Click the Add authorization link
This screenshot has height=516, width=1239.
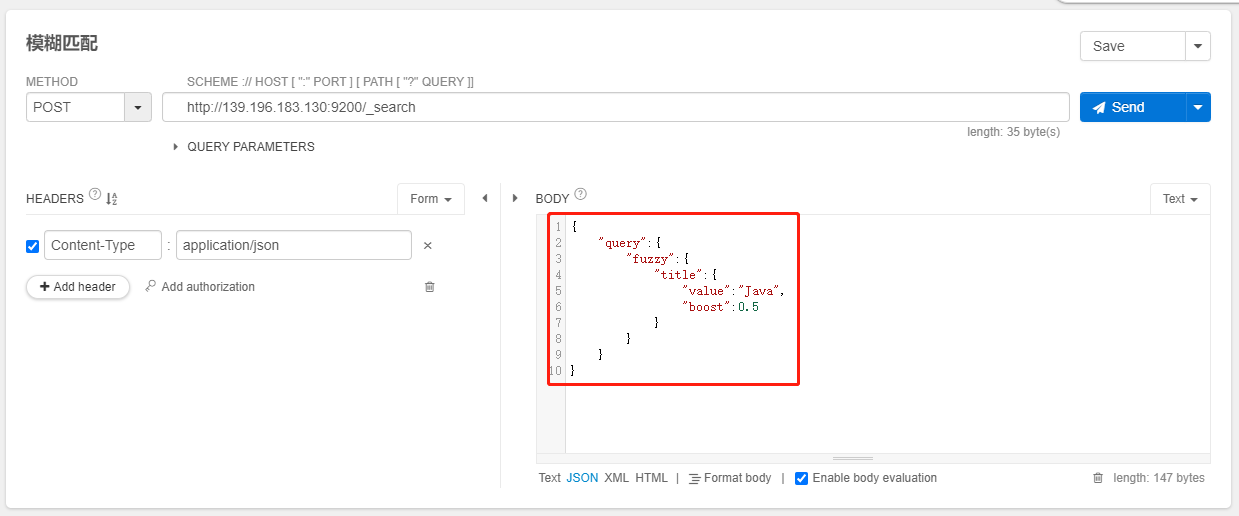click(x=208, y=287)
